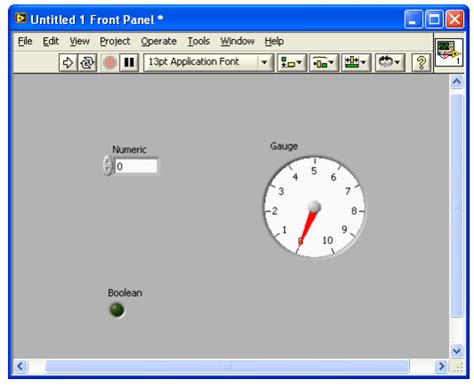Open the Edit menu
The image size is (474, 387).
[x=51, y=41]
